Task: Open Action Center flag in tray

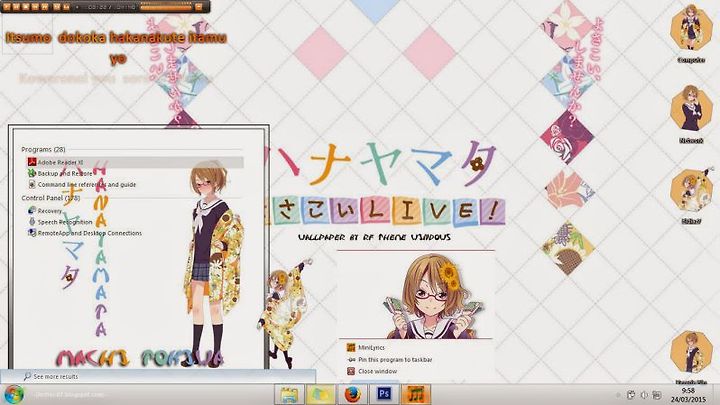Action: [x=631, y=394]
